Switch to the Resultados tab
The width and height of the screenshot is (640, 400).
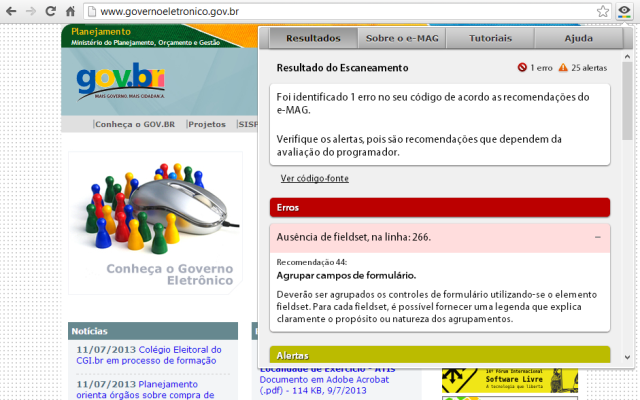click(314, 38)
